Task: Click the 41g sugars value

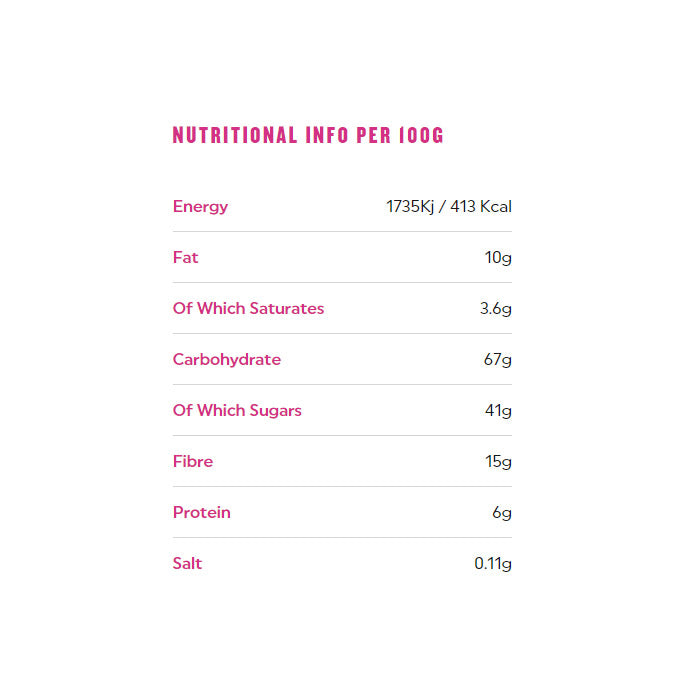Action: pos(498,411)
